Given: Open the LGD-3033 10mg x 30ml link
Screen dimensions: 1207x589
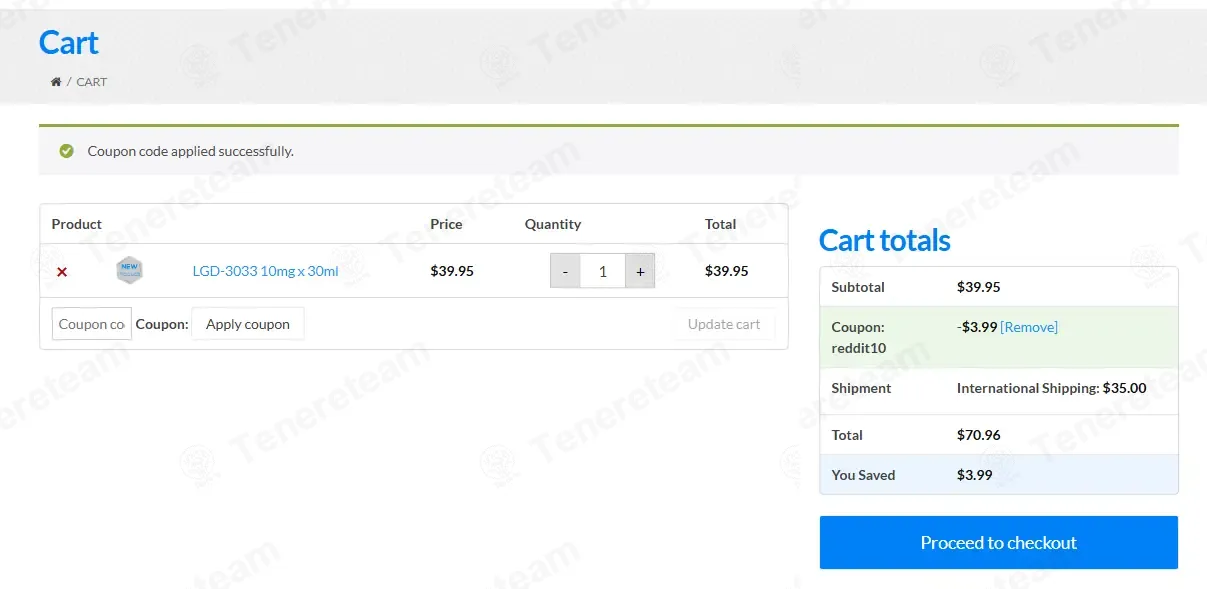Looking at the screenshot, I should (265, 271).
